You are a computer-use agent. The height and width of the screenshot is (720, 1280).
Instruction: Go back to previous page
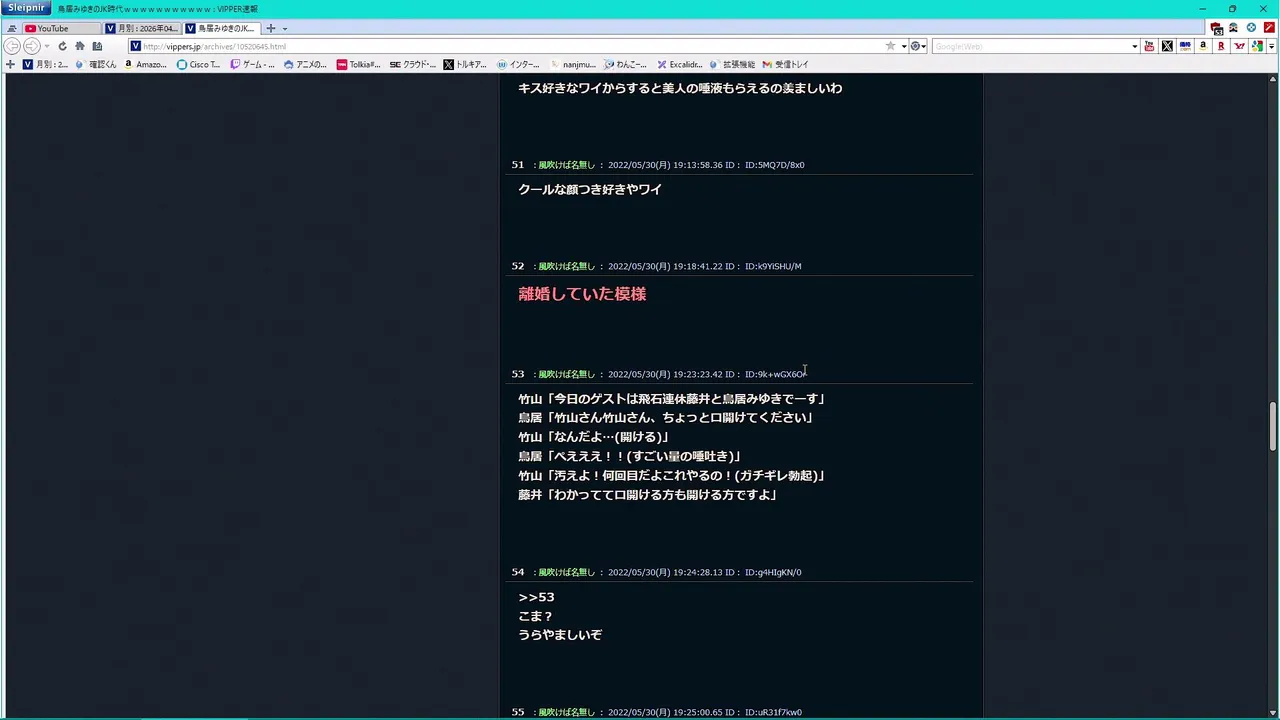tap(12, 46)
